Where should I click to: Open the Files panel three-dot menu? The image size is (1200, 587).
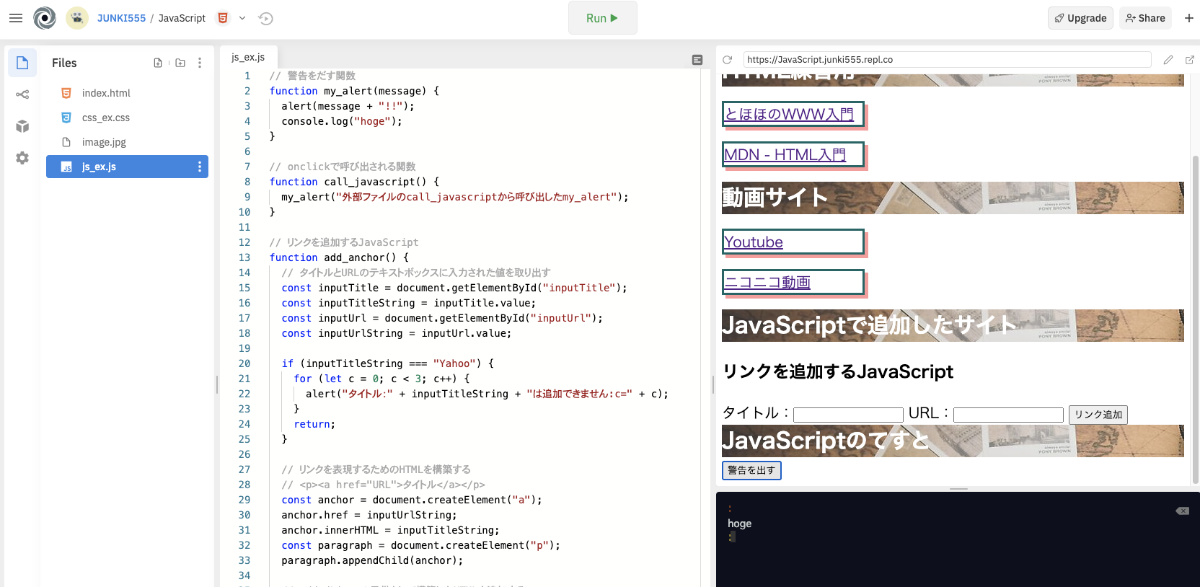coord(199,63)
